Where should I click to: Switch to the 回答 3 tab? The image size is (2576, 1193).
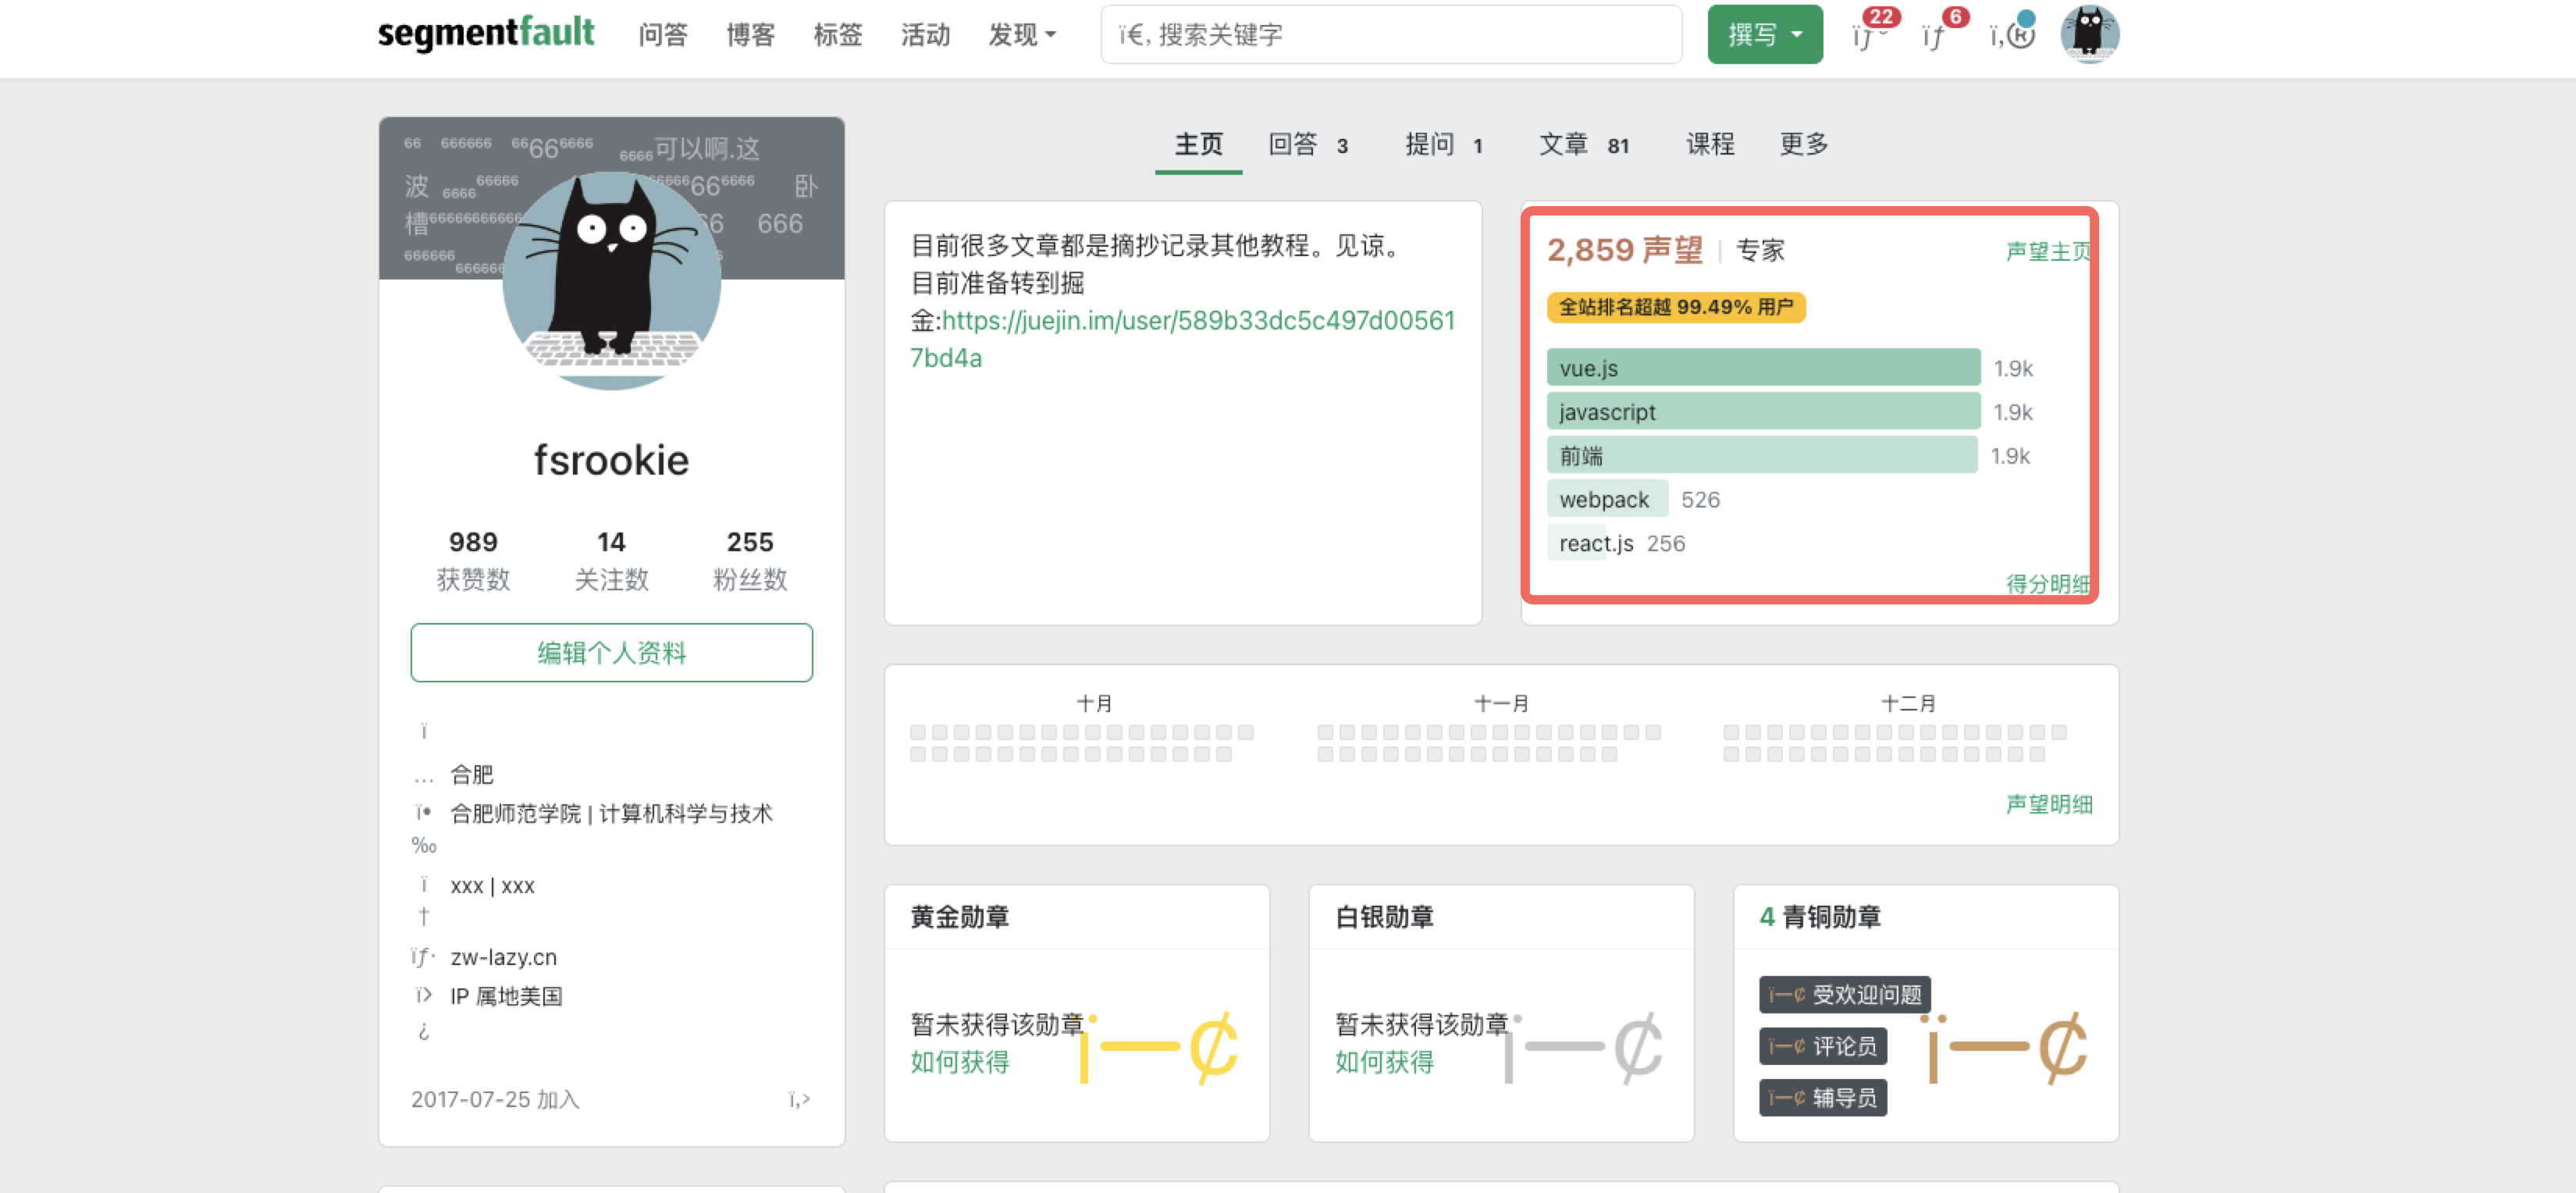click(1308, 144)
